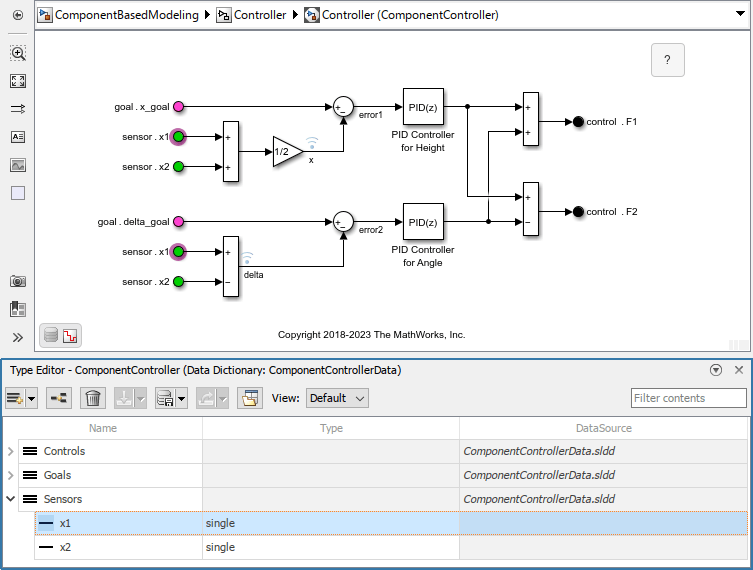This screenshot has width=753, height=570.
Task: Select the 1/2 gain block
Action: click(x=288, y=152)
